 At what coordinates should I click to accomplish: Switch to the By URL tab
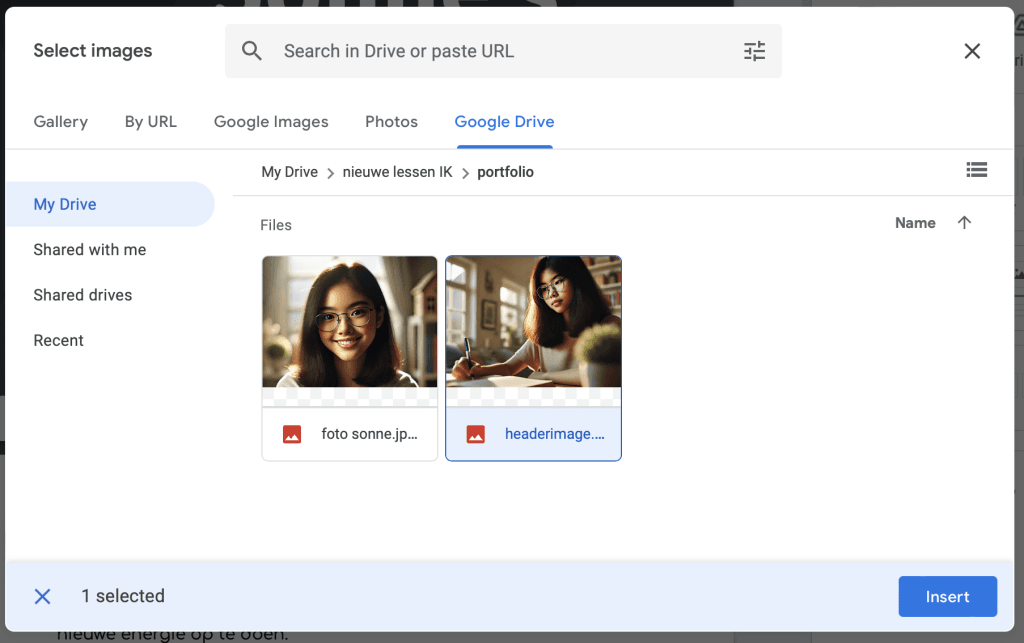point(150,122)
